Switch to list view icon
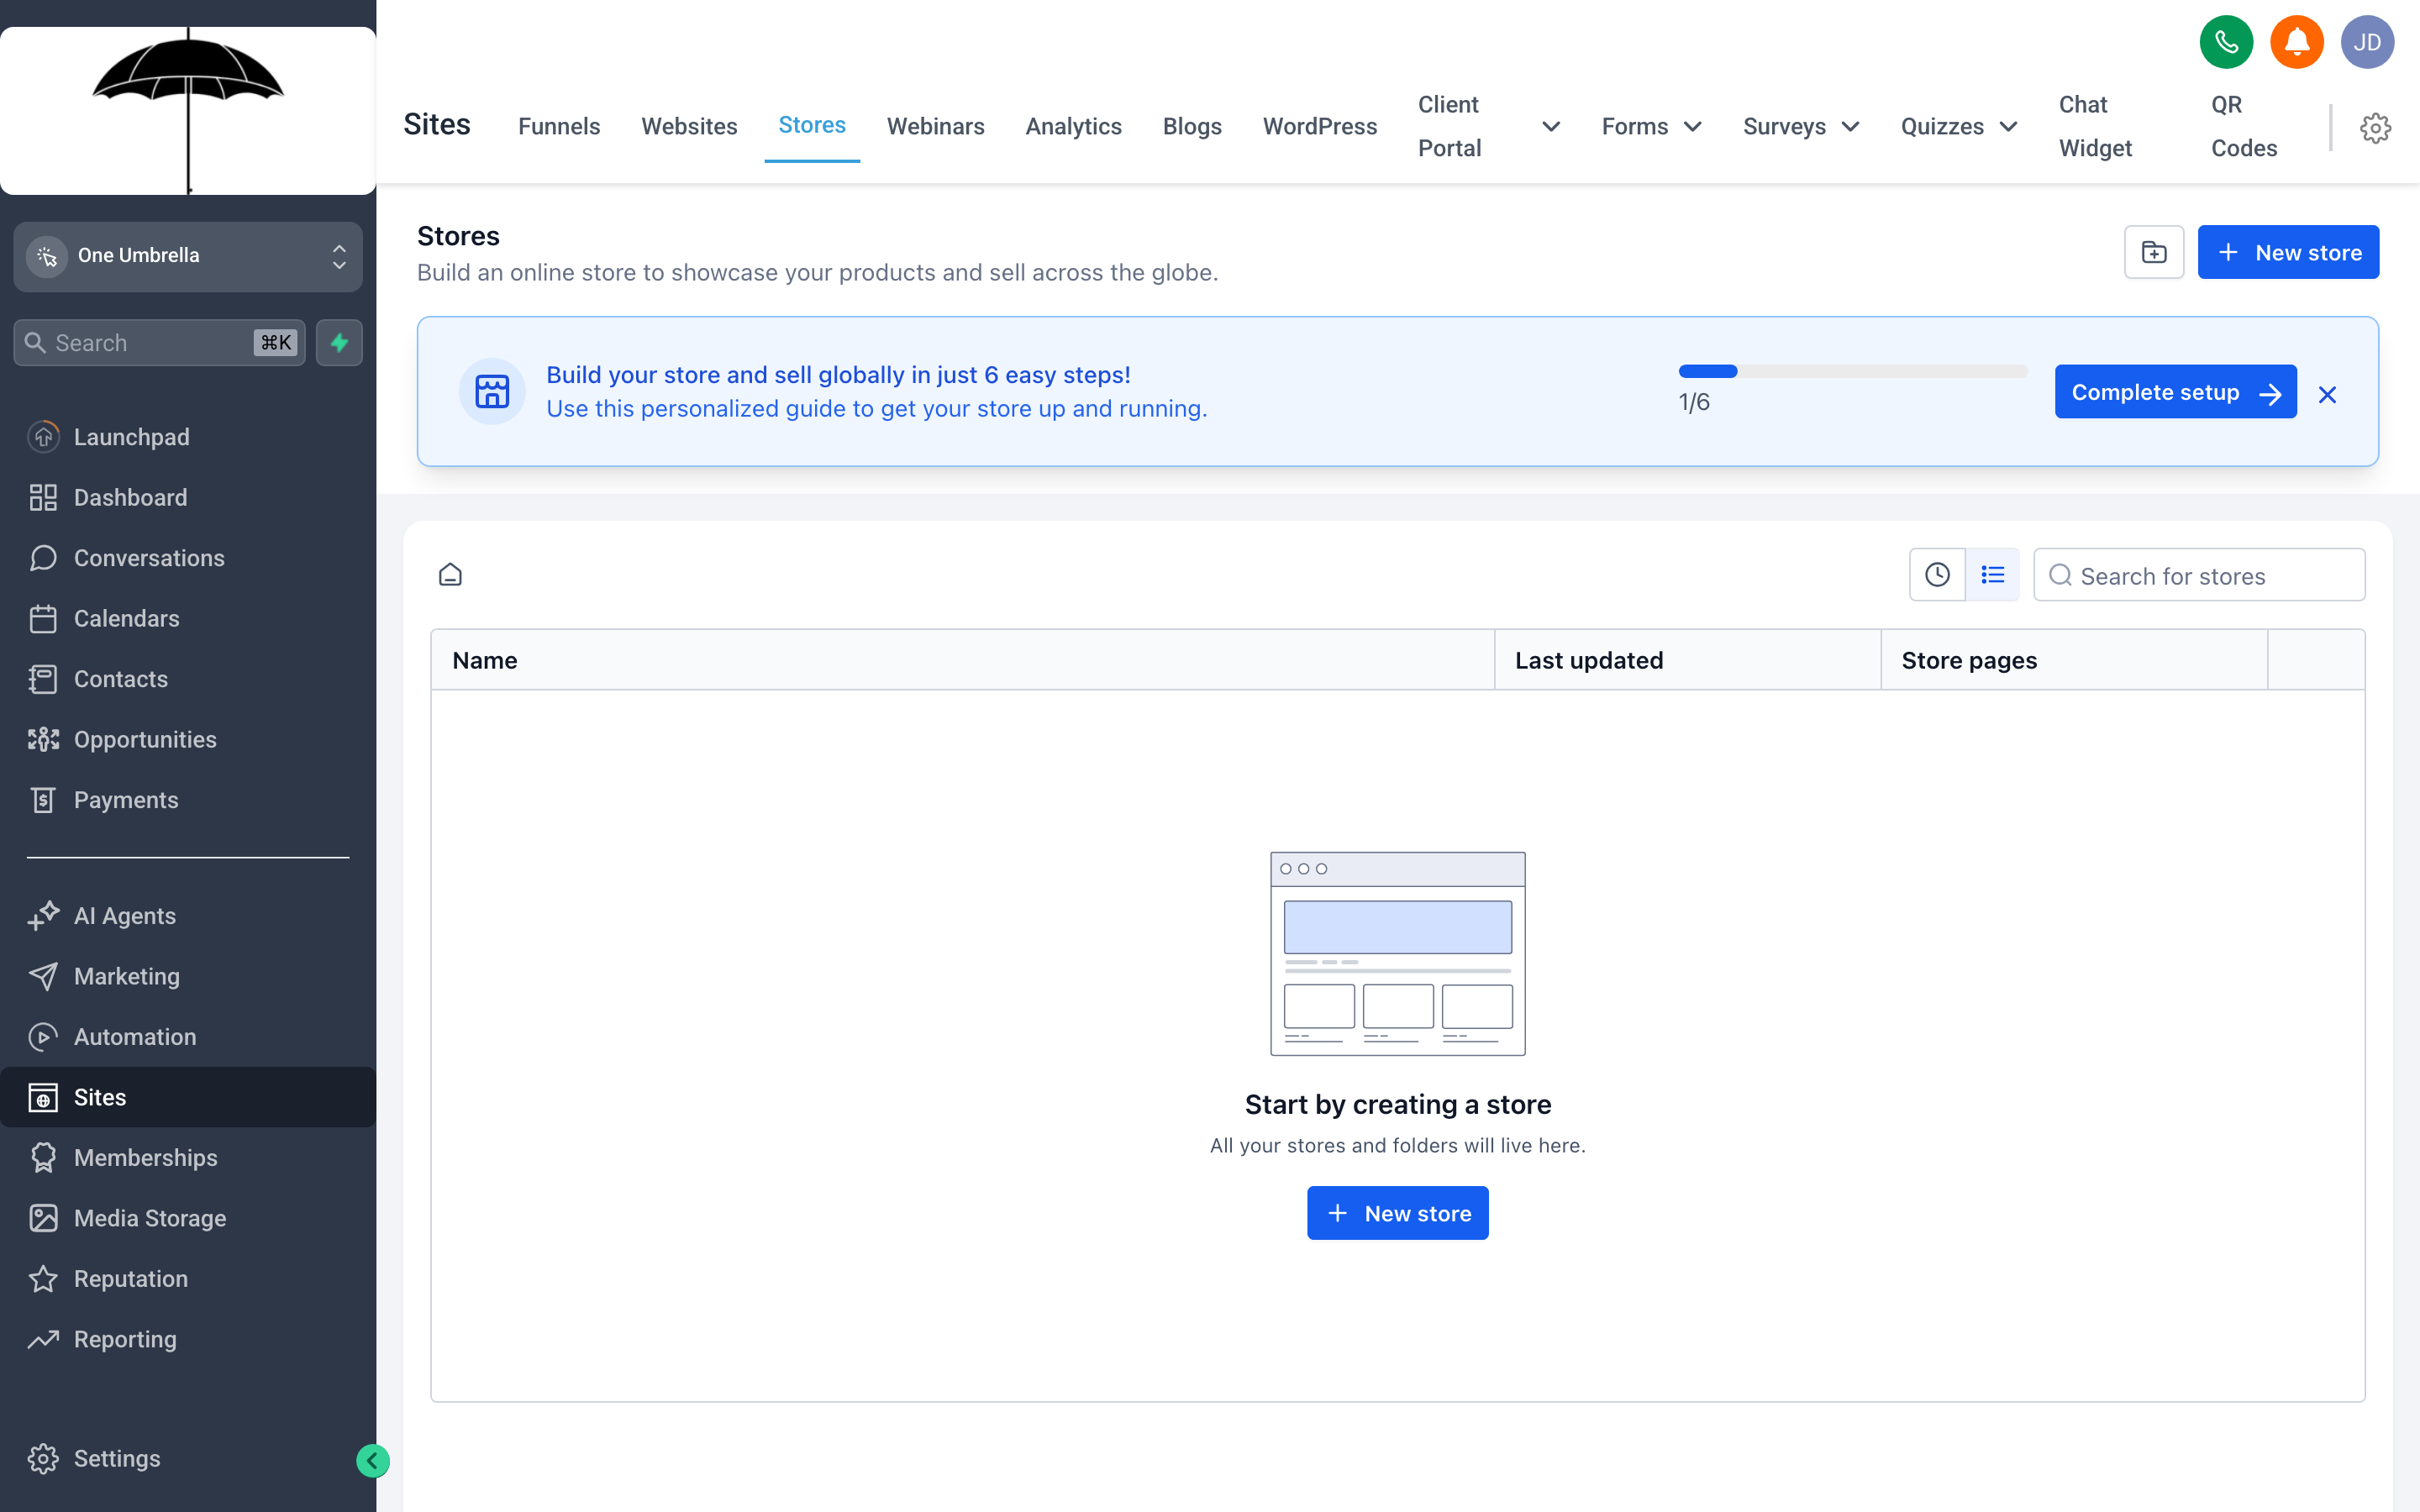 click(x=1992, y=575)
